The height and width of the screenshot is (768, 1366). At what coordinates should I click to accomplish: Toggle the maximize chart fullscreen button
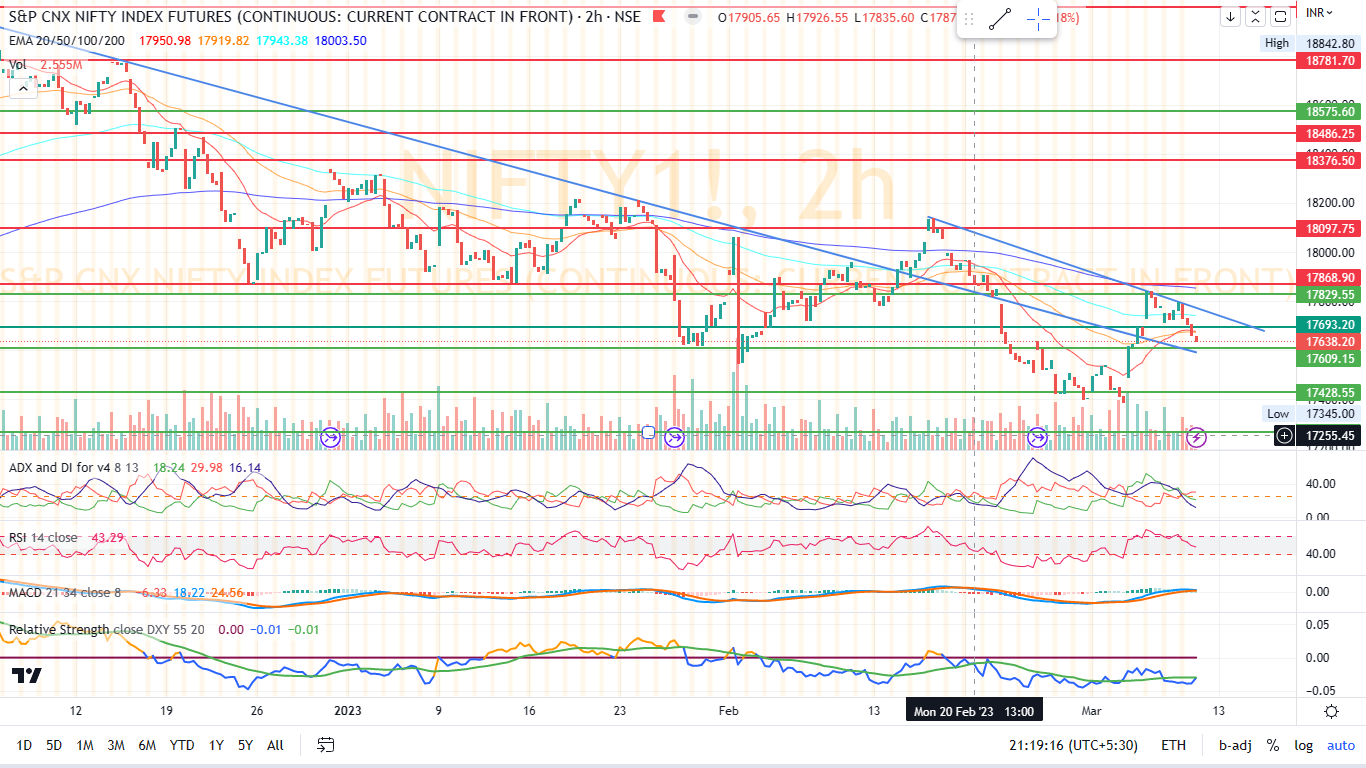click(1281, 16)
